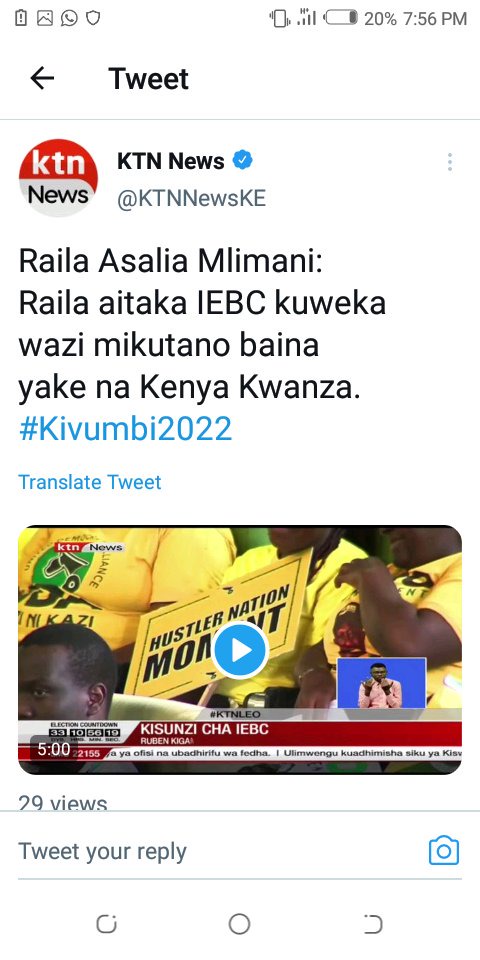The width and height of the screenshot is (480, 960).
Task: Tap the WhatsApp notification icon in status bar
Action: (x=69, y=19)
